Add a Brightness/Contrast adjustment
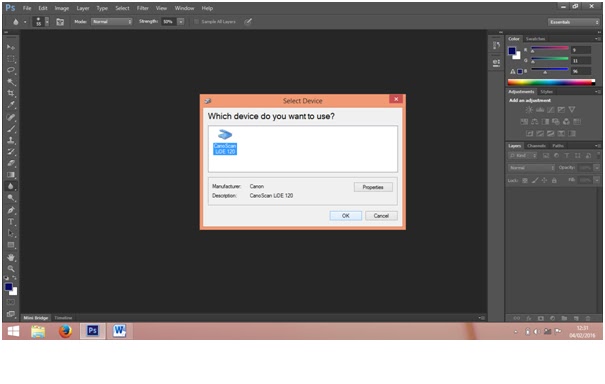Viewport: 605px width, 384px height. [529, 110]
